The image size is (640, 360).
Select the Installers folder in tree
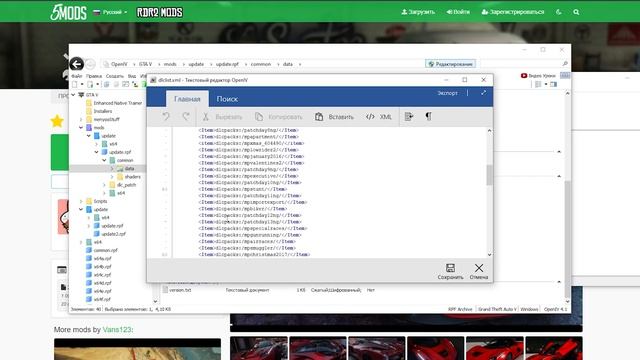[99, 111]
